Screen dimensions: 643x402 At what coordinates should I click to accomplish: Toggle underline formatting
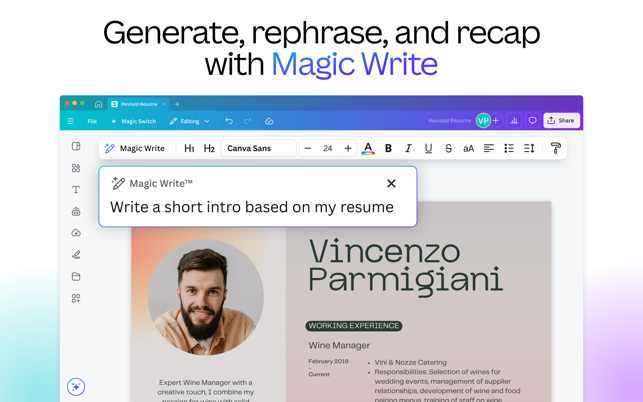coord(428,148)
